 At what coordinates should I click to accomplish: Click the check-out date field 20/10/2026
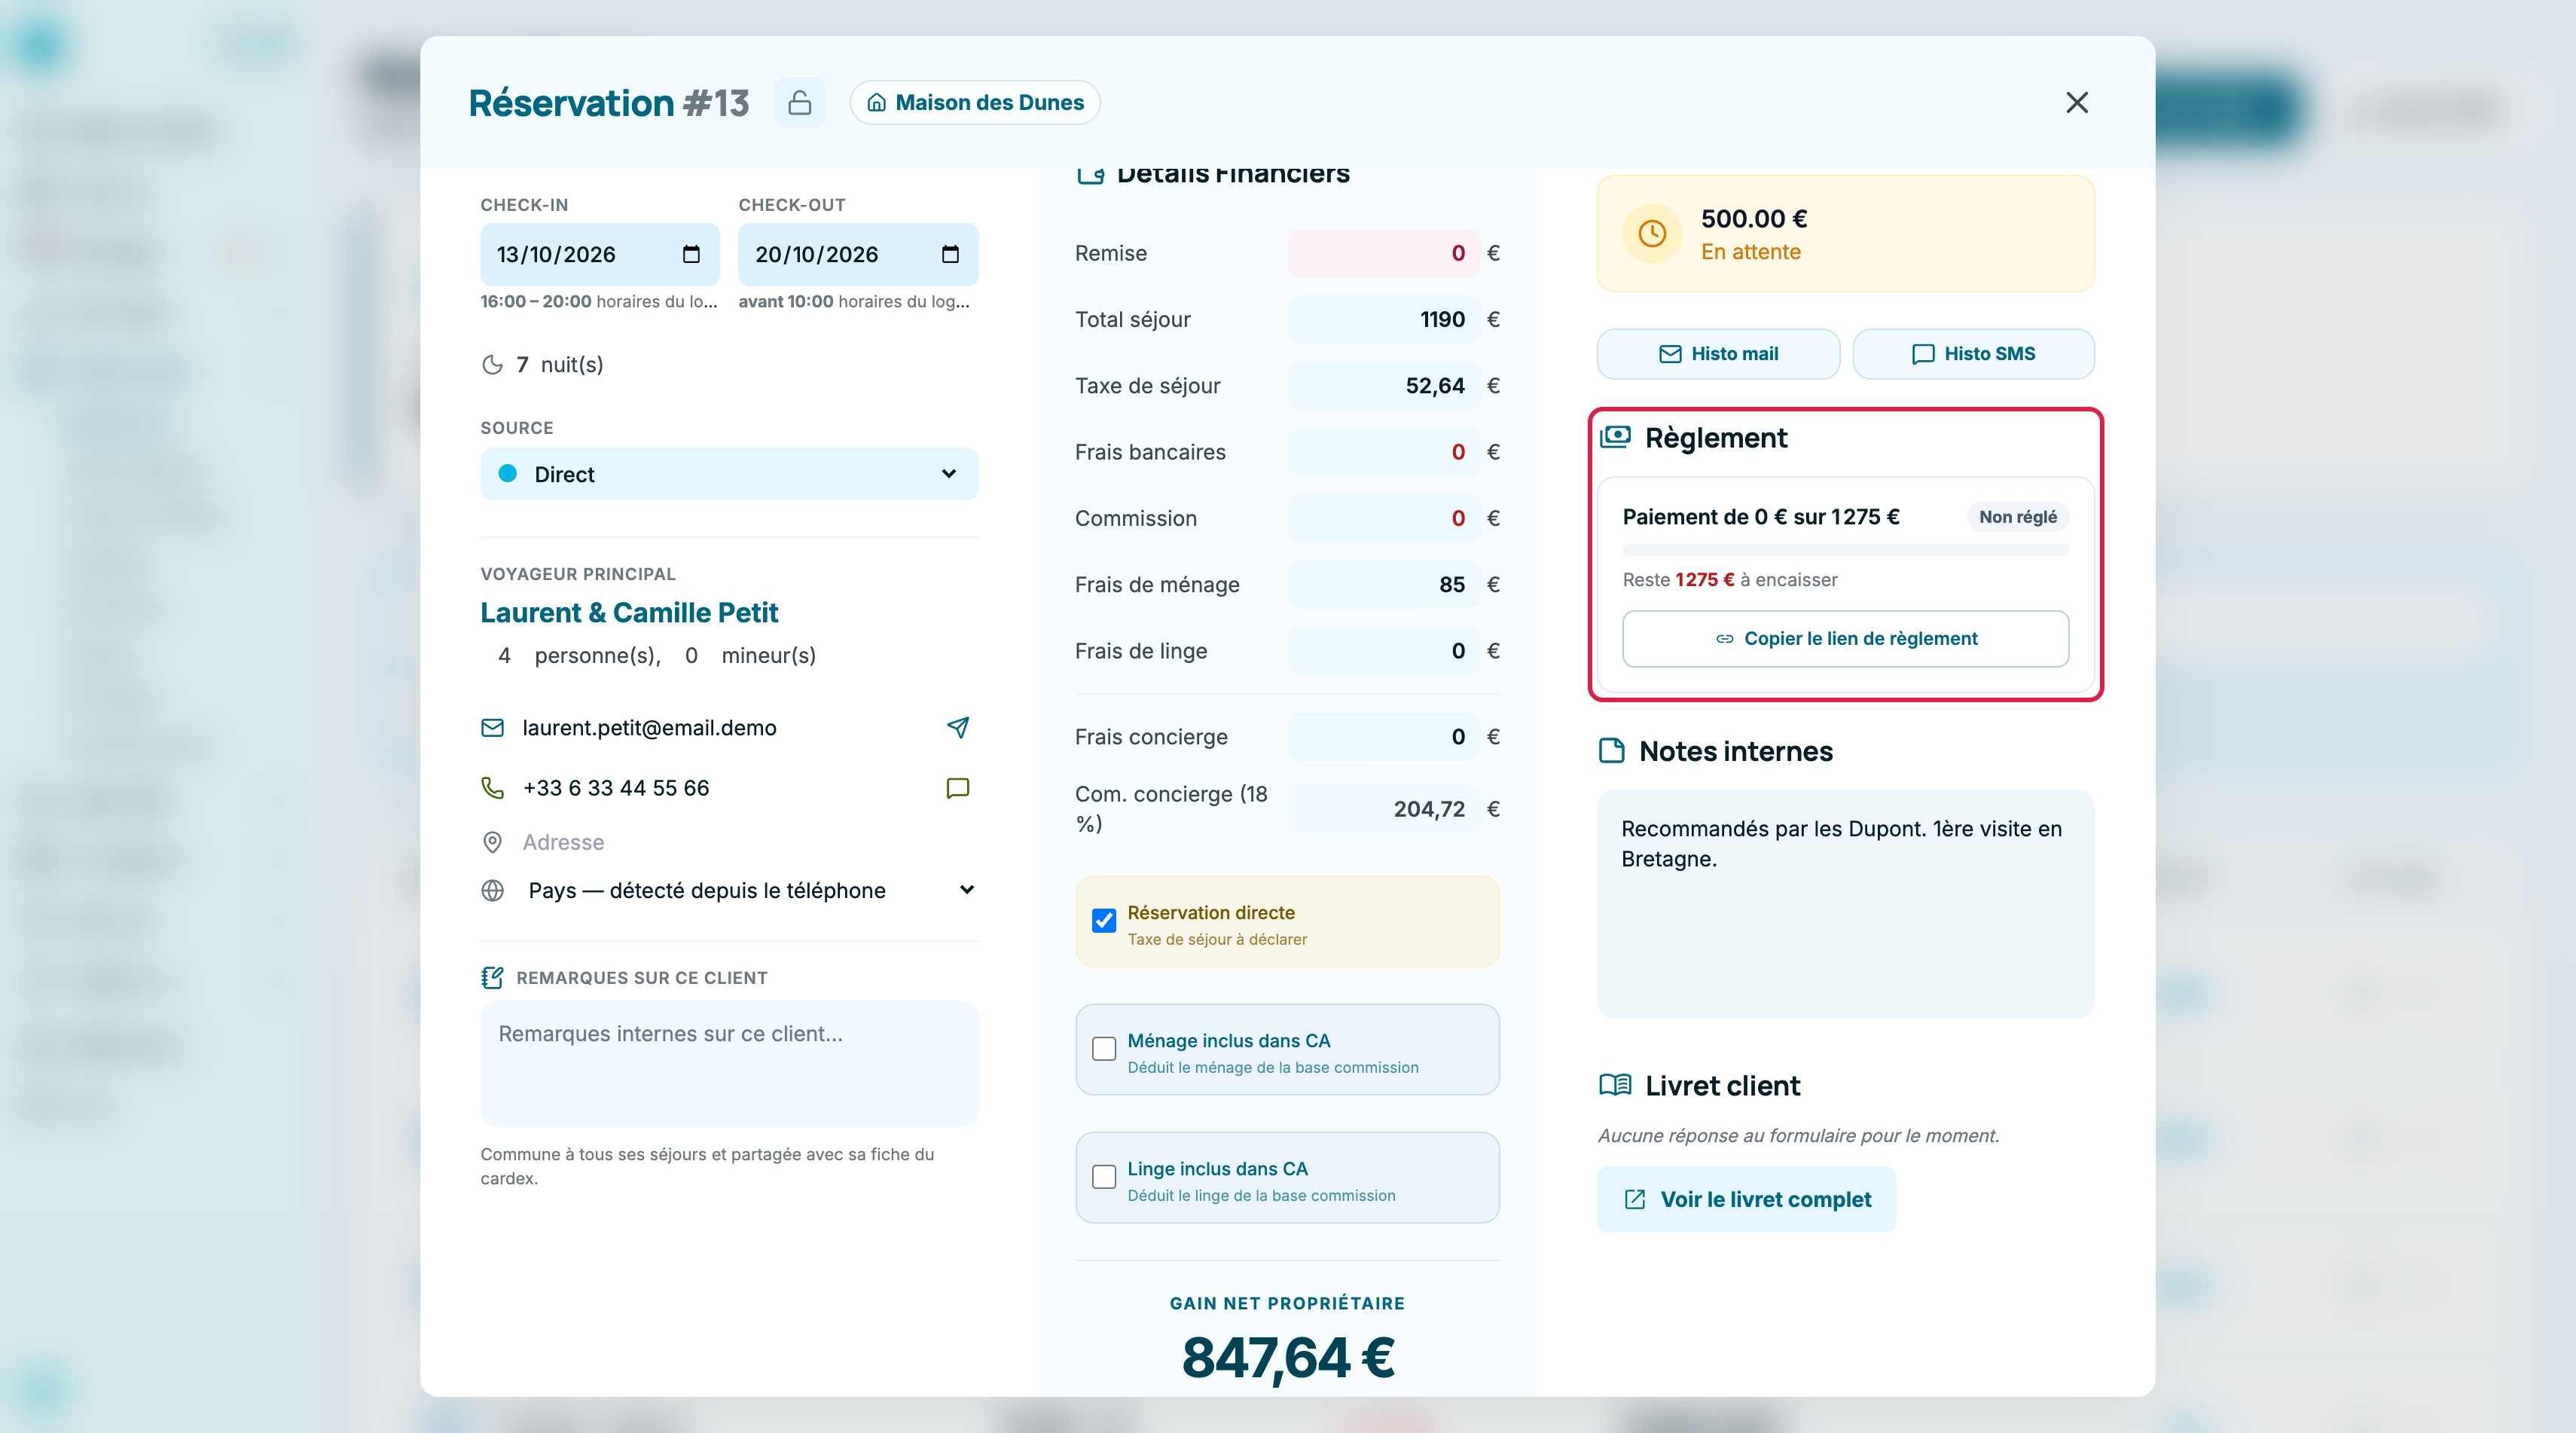[858, 254]
